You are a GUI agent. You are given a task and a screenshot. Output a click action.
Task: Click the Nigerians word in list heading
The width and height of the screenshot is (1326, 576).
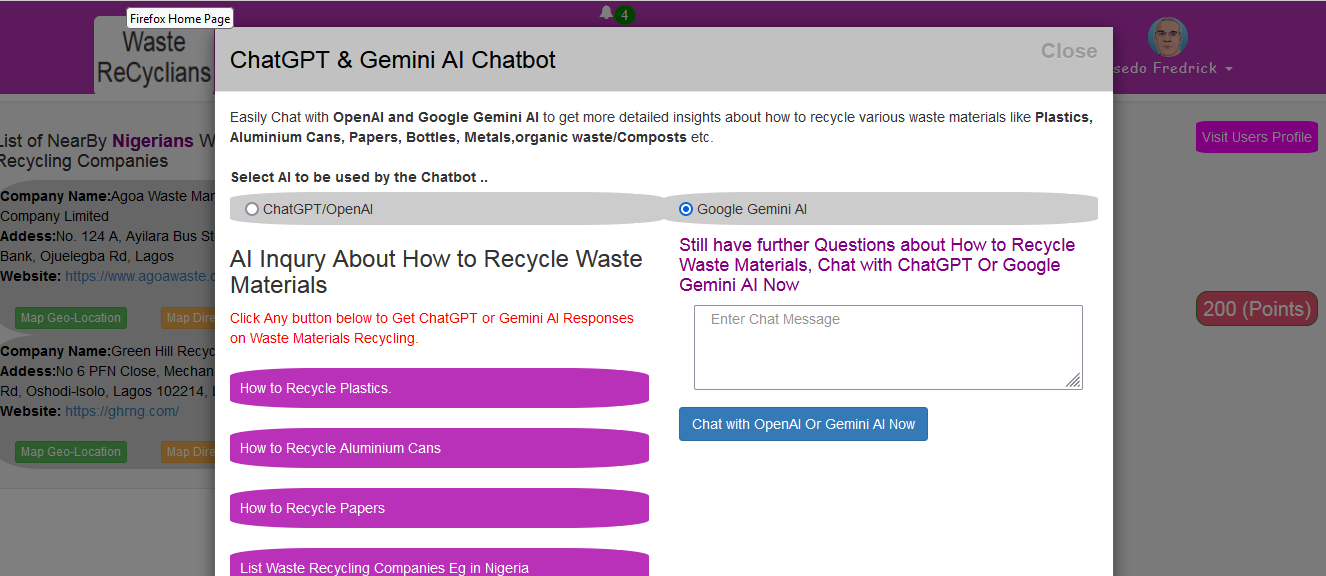point(152,141)
